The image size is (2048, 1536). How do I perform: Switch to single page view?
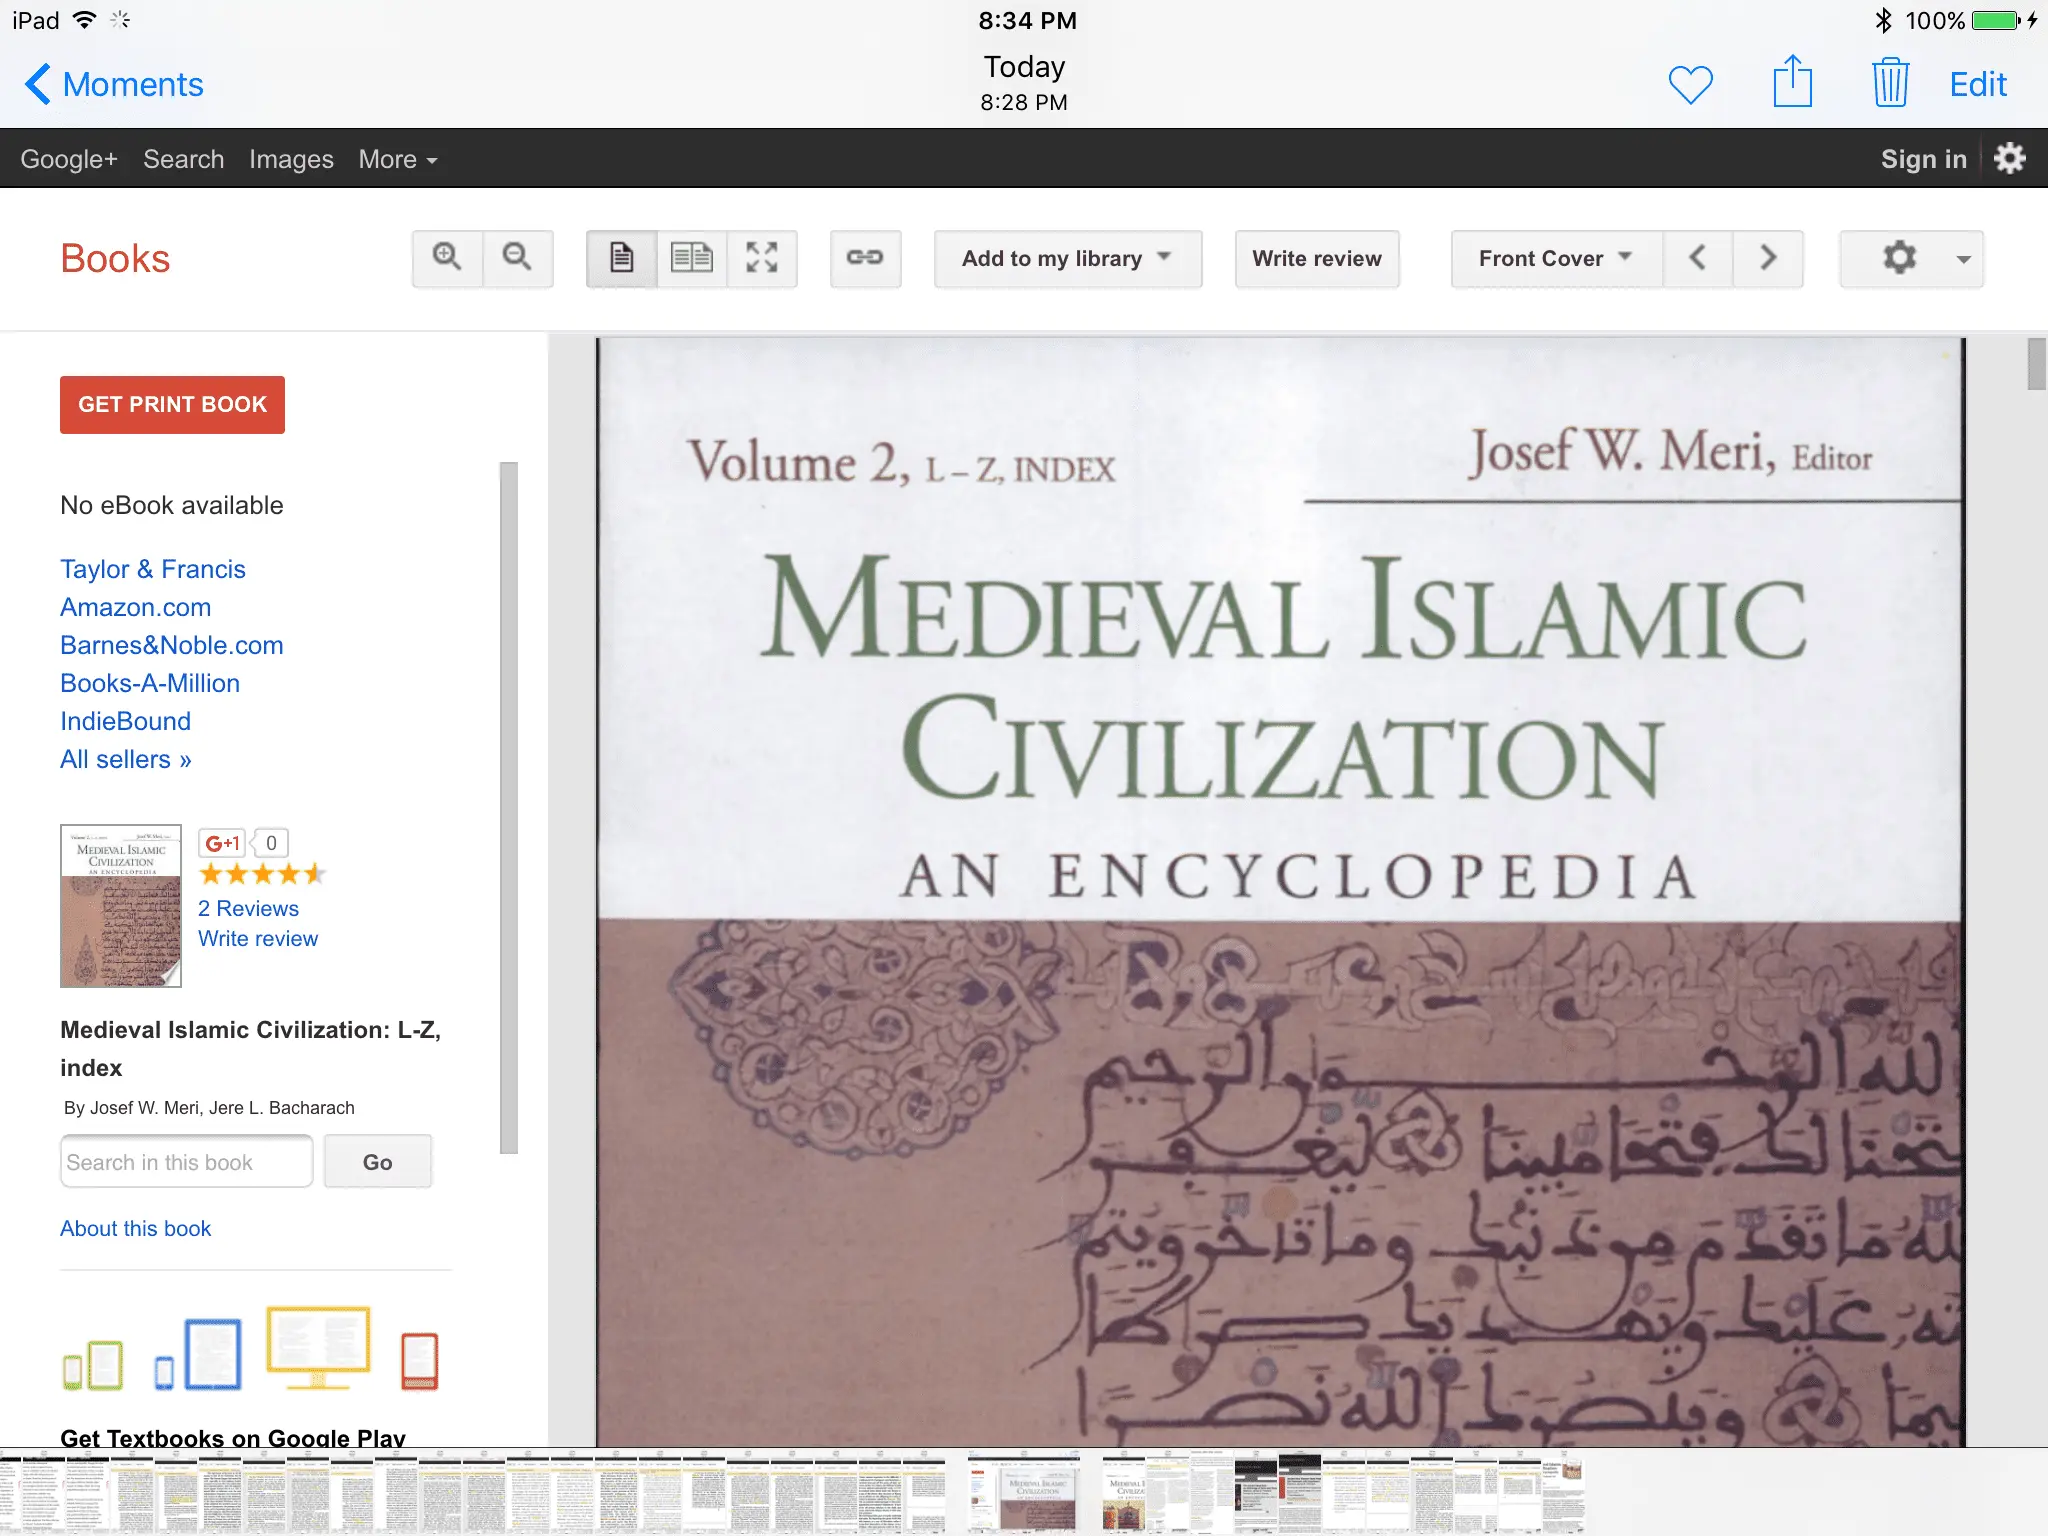(622, 258)
